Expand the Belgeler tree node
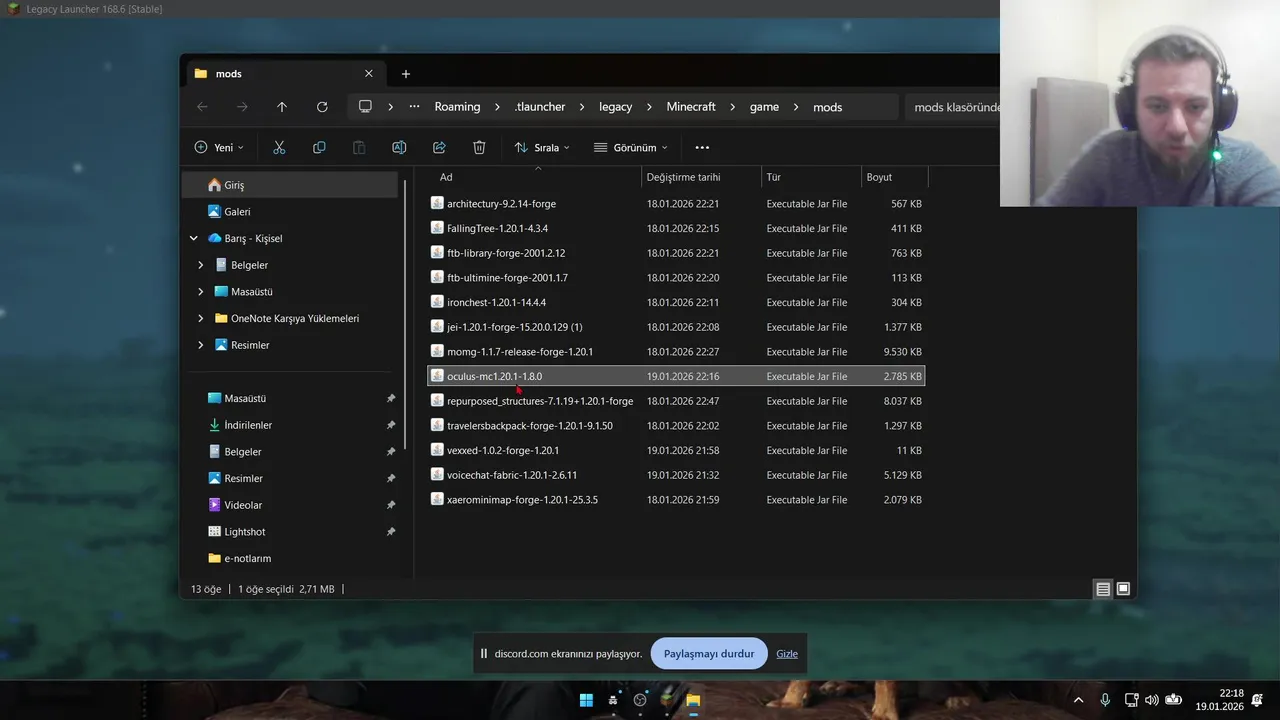The height and width of the screenshot is (720, 1280). (201, 265)
